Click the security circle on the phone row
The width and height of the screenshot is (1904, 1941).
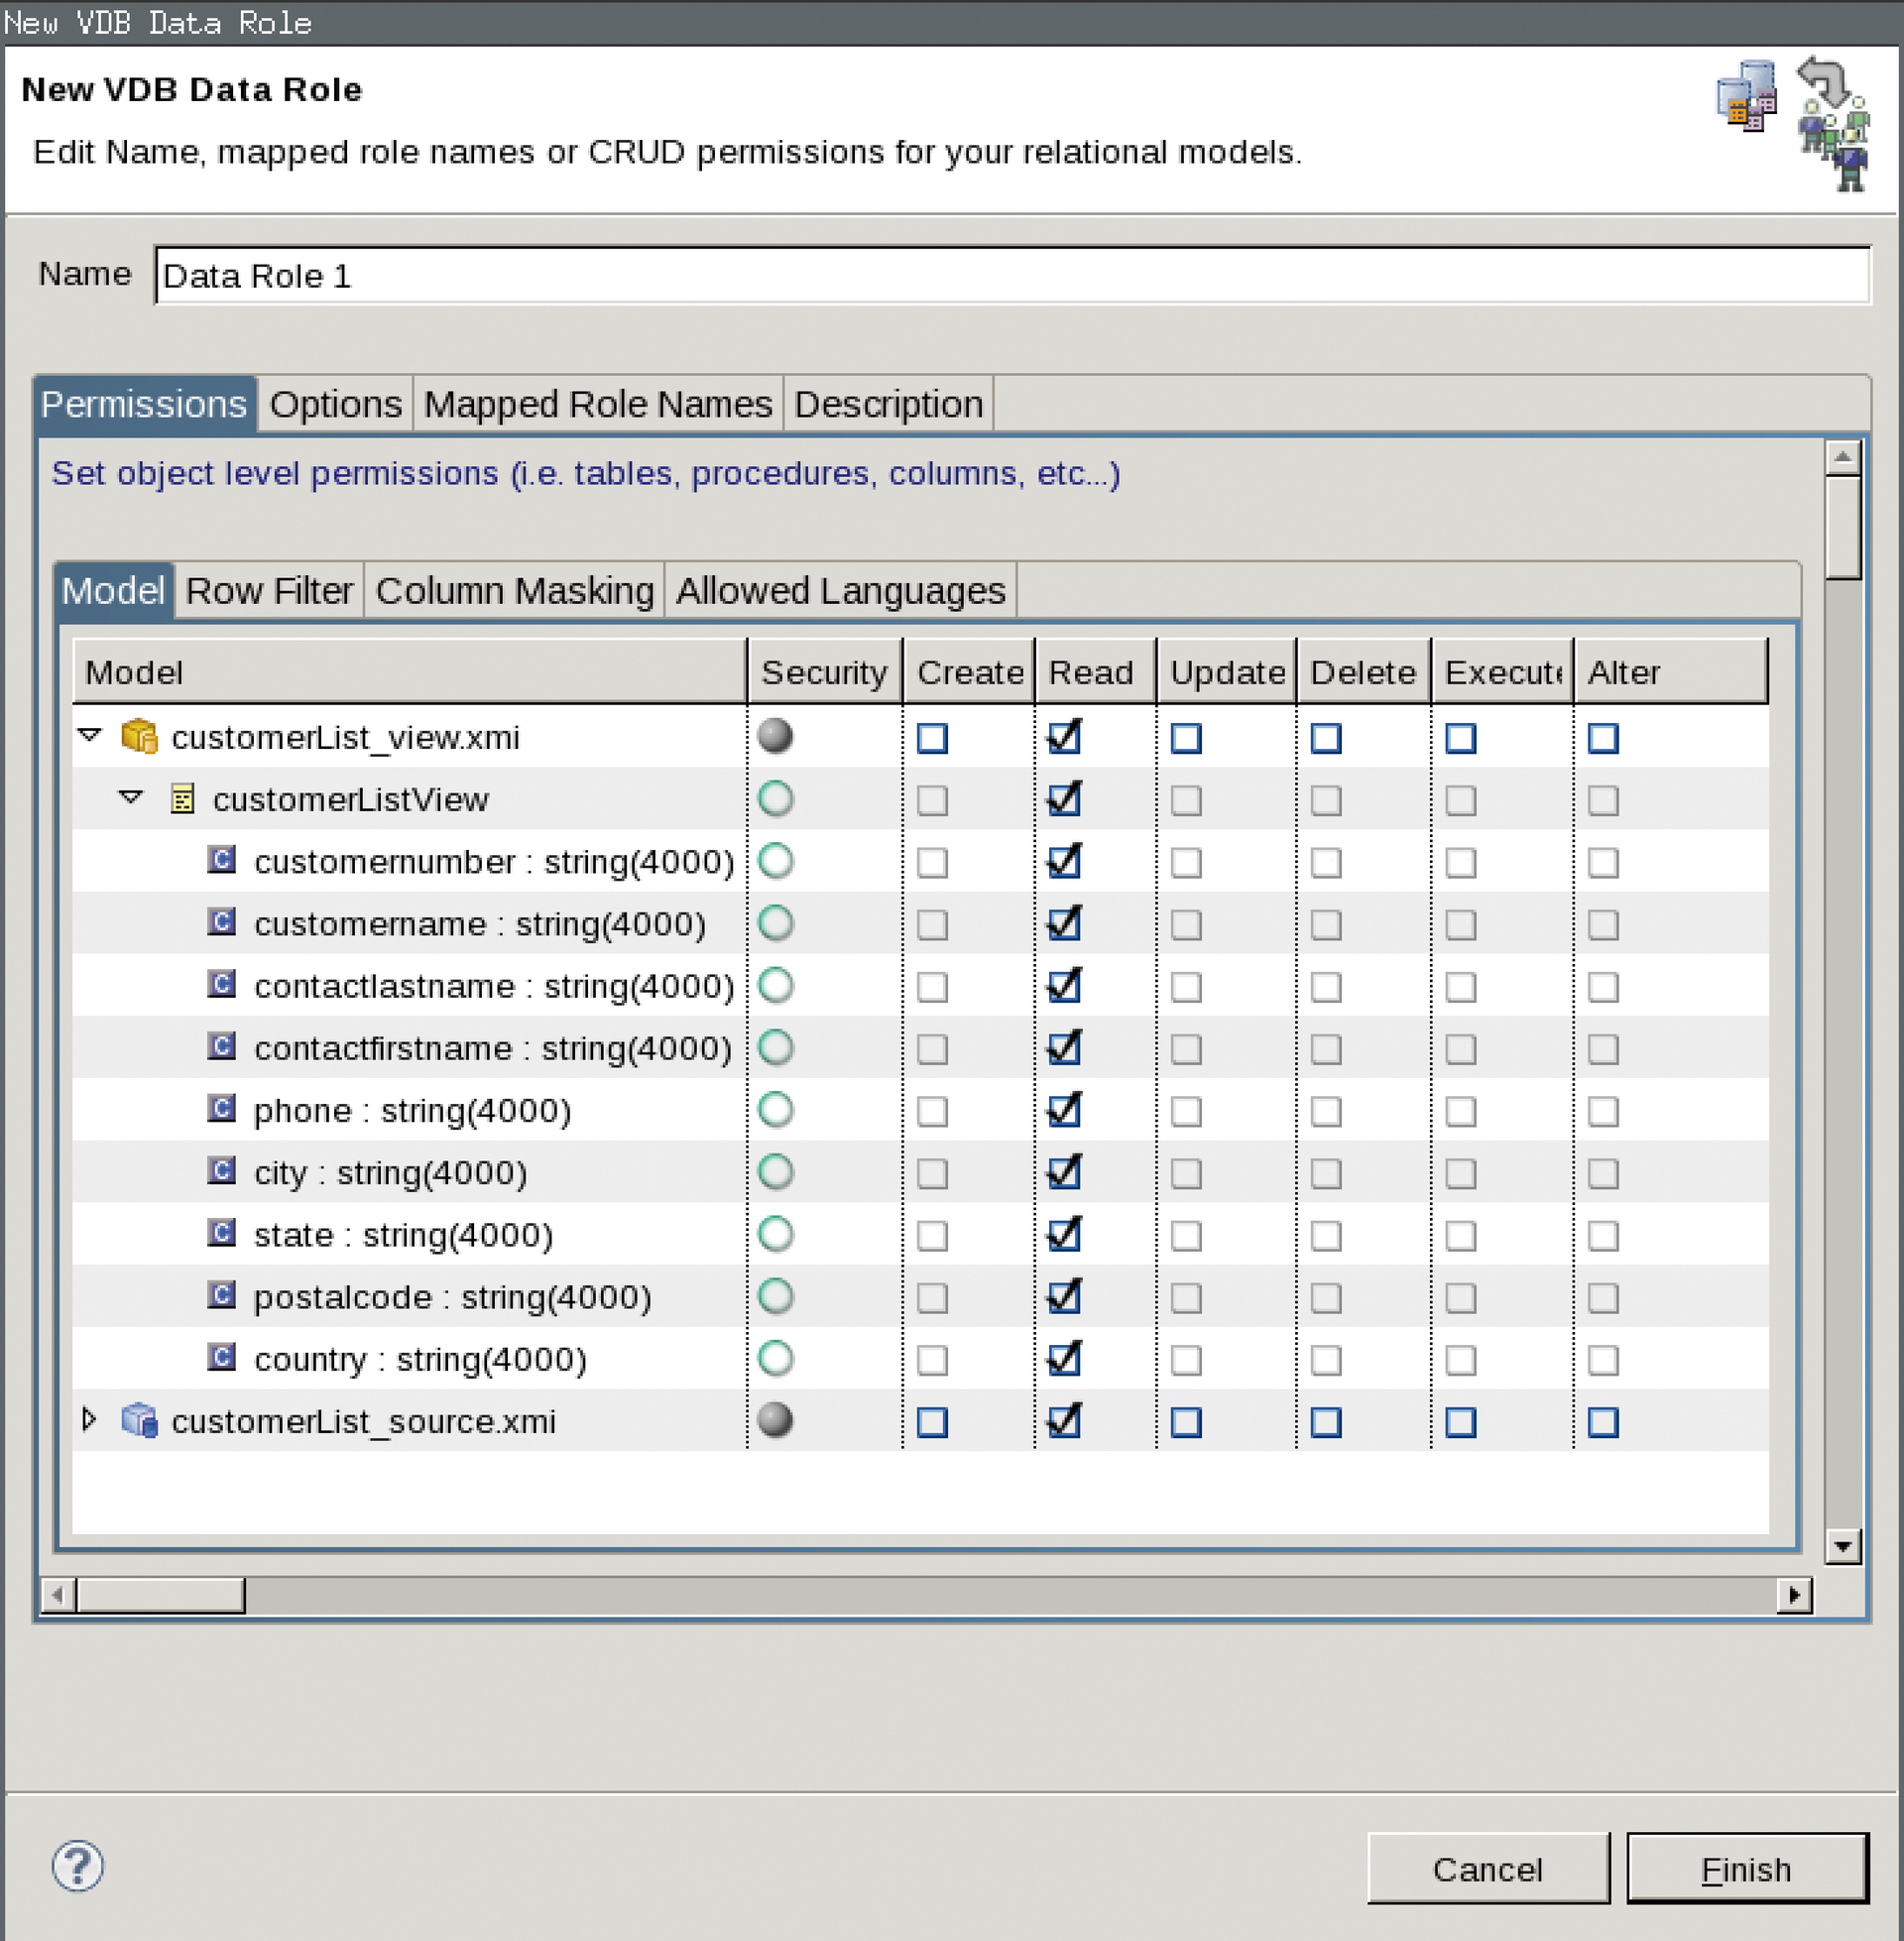tap(776, 1110)
